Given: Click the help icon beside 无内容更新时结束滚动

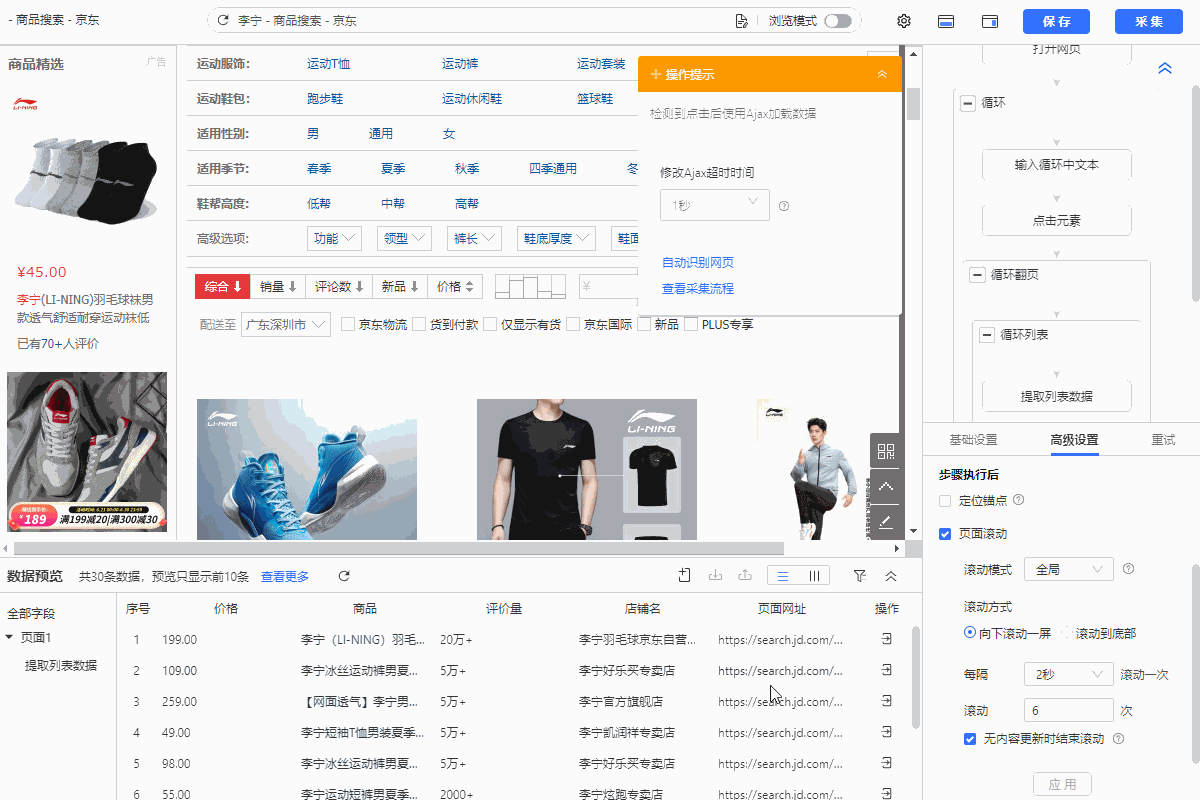Looking at the screenshot, I should (x=1118, y=739).
